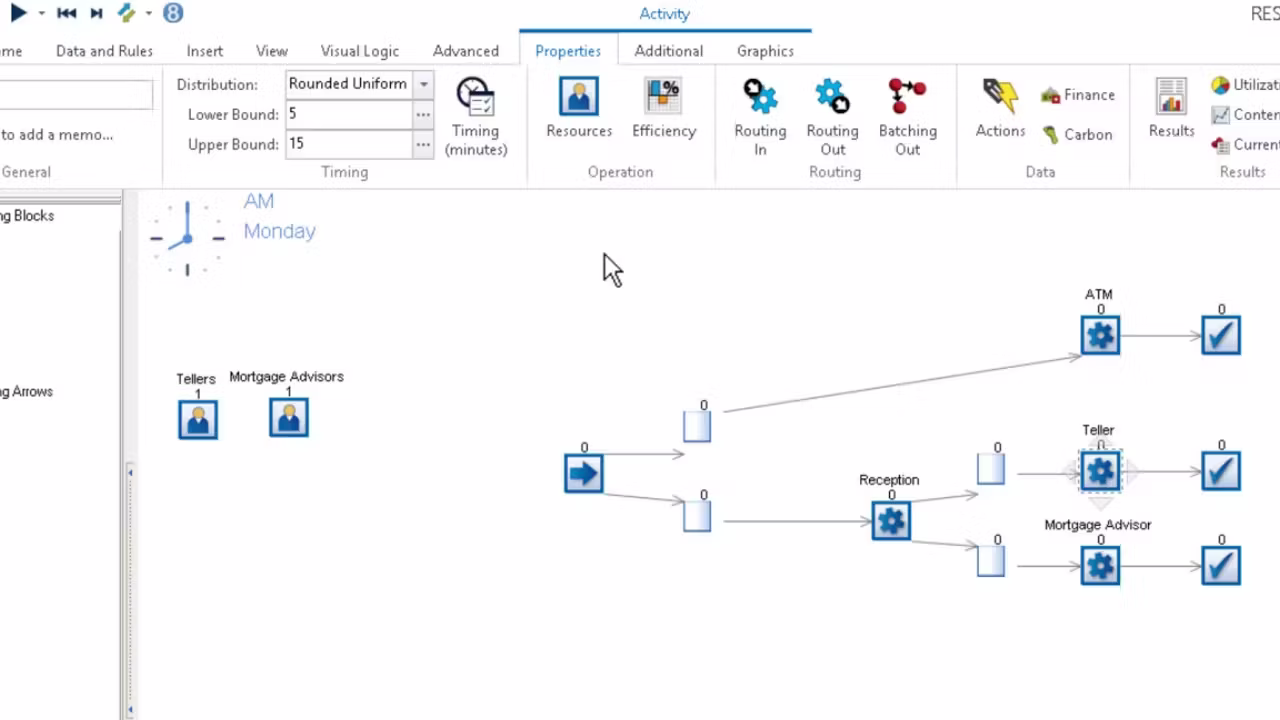1280x720 pixels.
Task: Select the ATM activity node
Action: tap(1100, 336)
